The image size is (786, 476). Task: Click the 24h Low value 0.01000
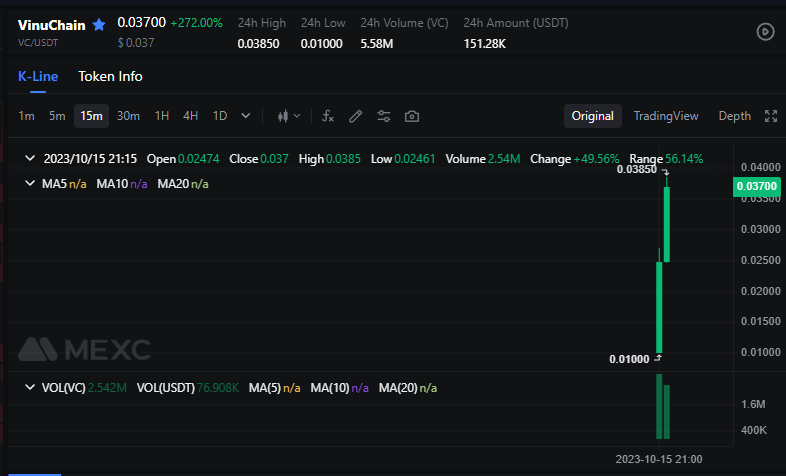(321, 44)
